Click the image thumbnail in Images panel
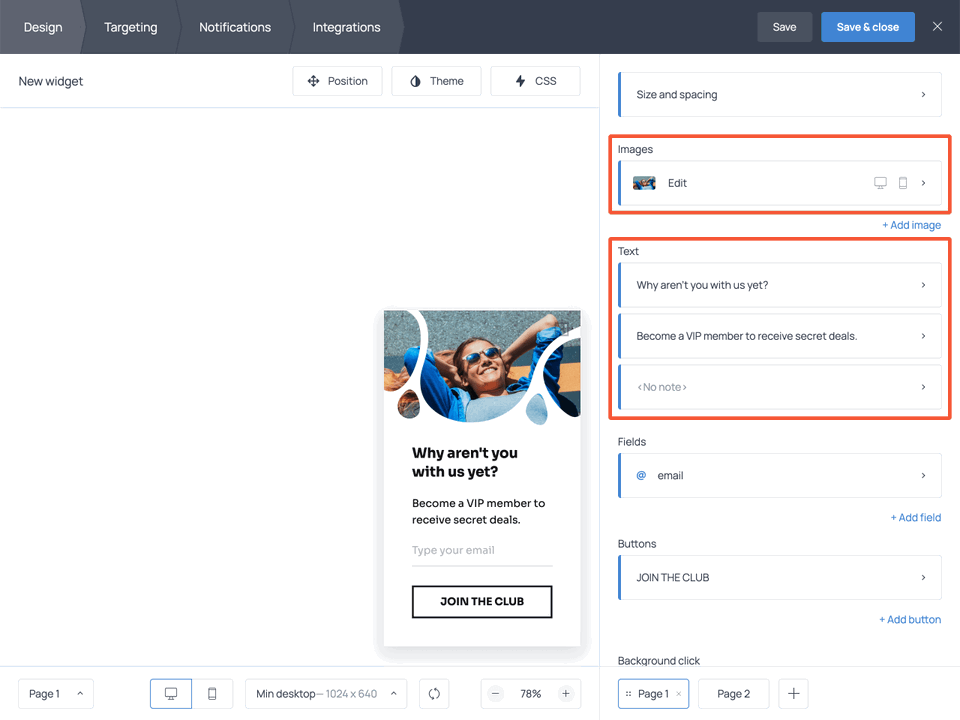960x720 pixels. point(644,183)
